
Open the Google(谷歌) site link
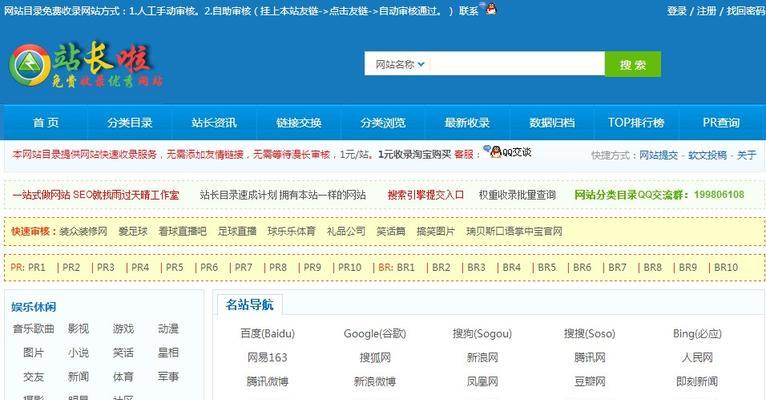[375, 334]
